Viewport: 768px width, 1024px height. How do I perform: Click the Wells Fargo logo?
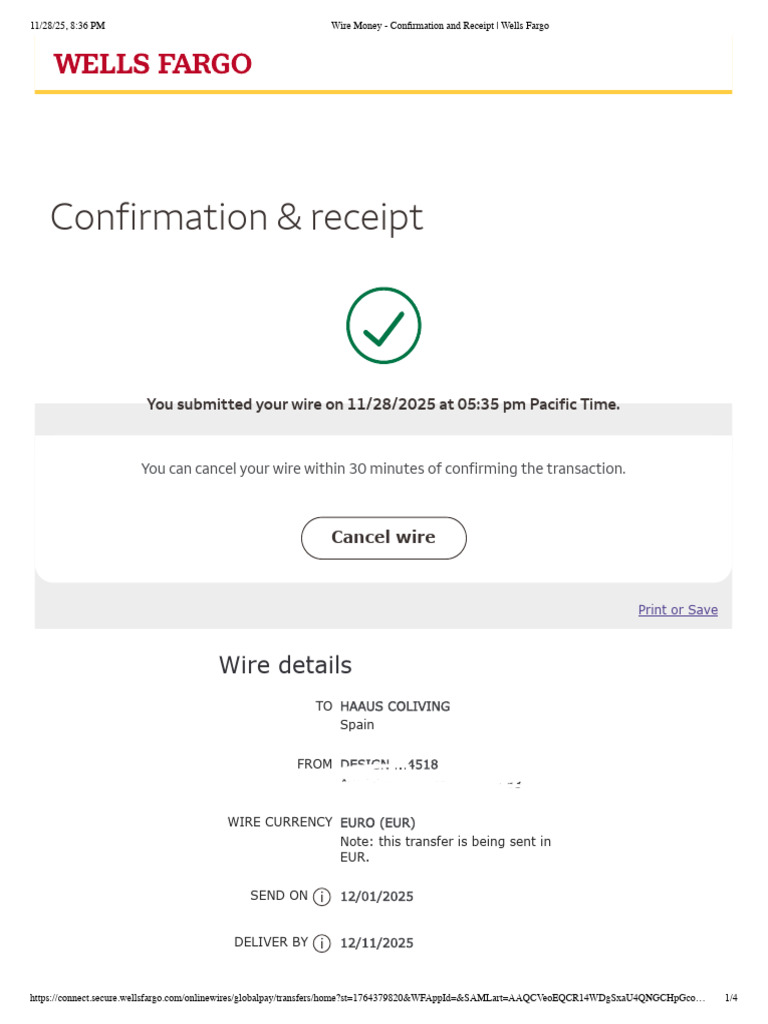pos(152,65)
